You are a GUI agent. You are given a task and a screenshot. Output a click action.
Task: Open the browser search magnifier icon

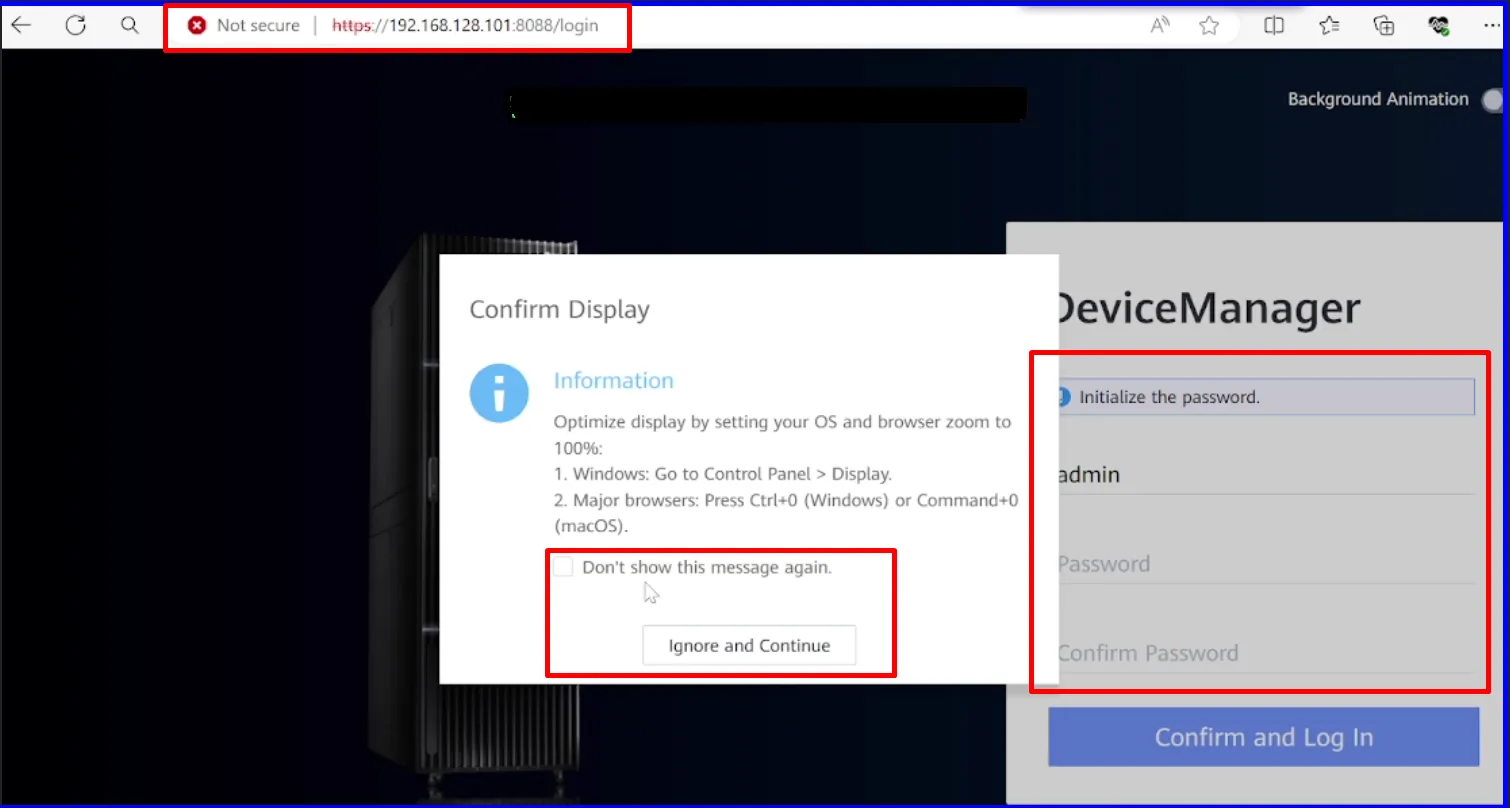(129, 26)
